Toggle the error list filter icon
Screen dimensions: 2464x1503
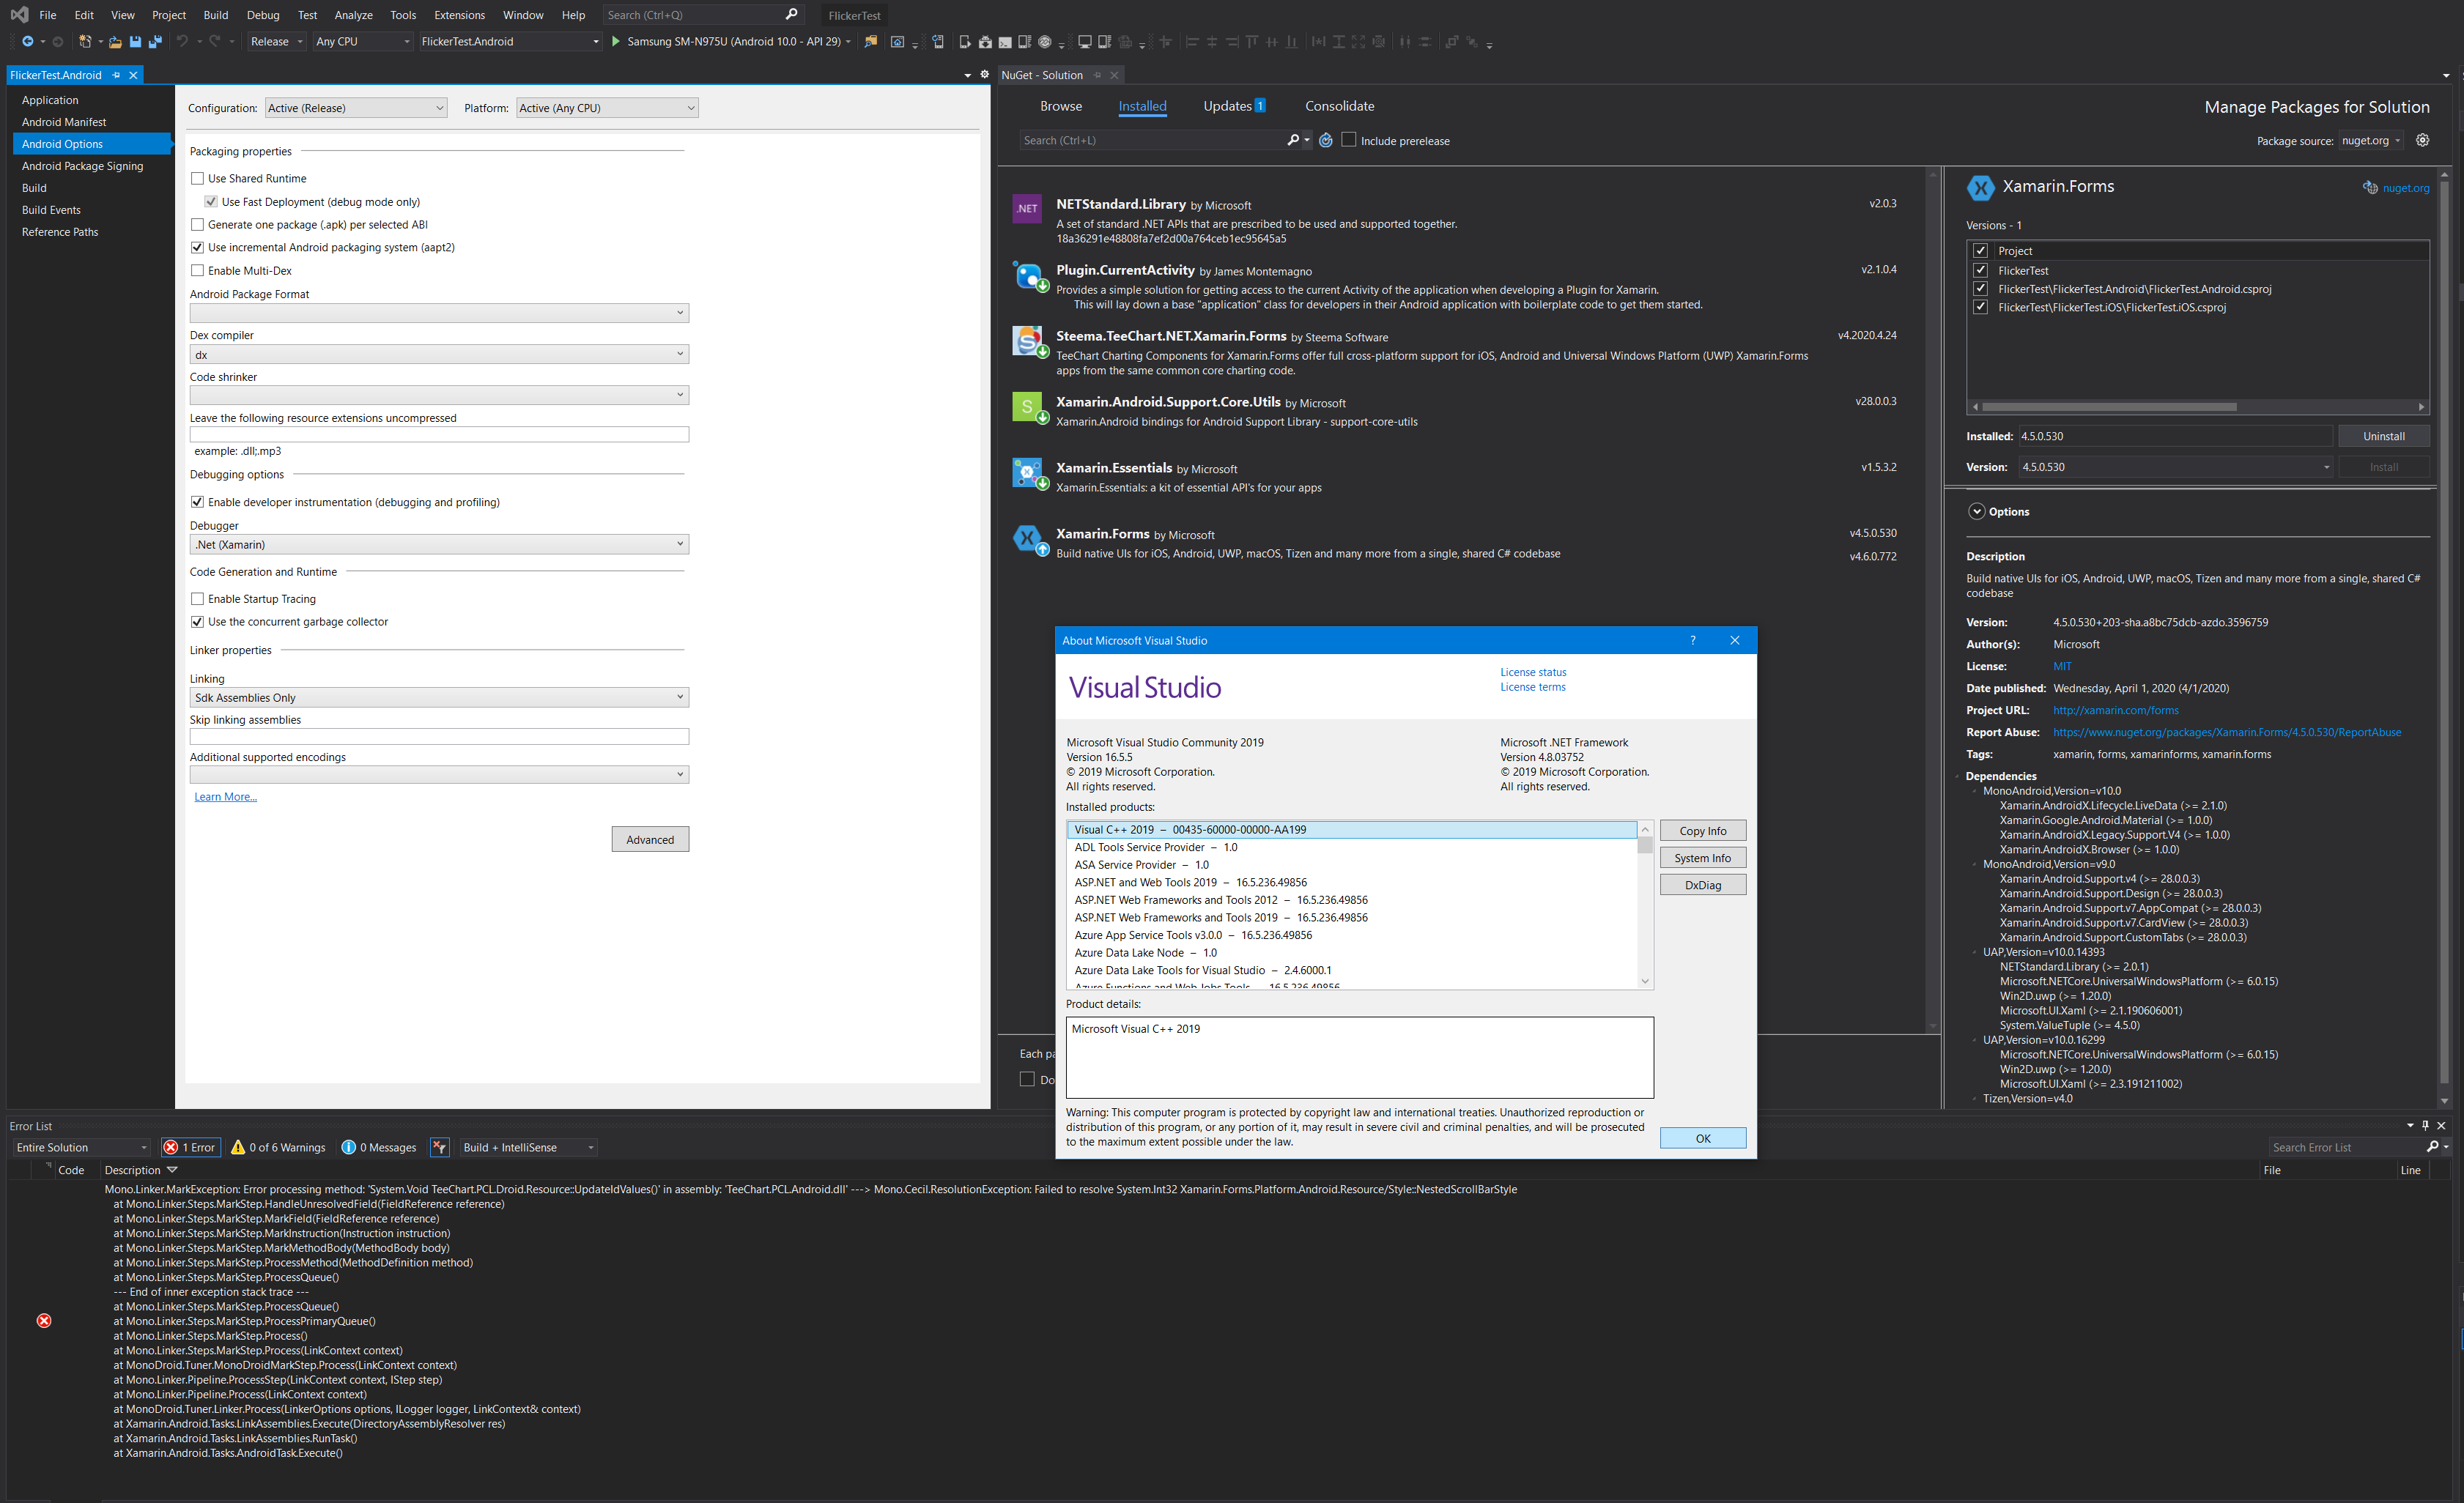pos(439,1147)
